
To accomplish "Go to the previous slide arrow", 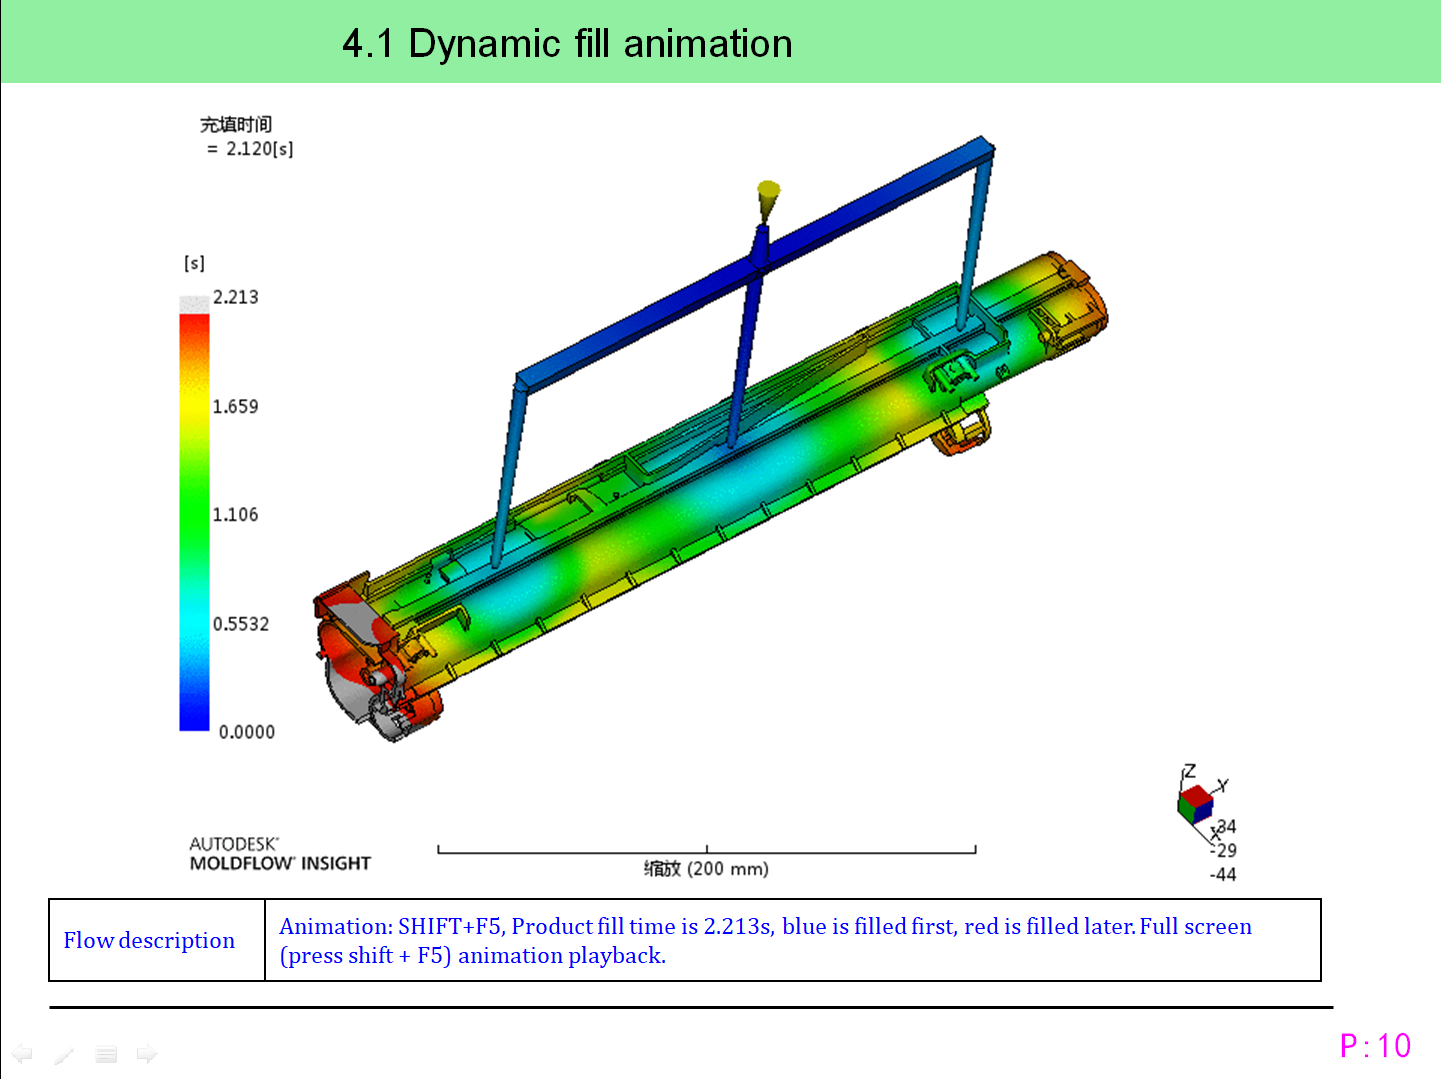I will [22, 1054].
